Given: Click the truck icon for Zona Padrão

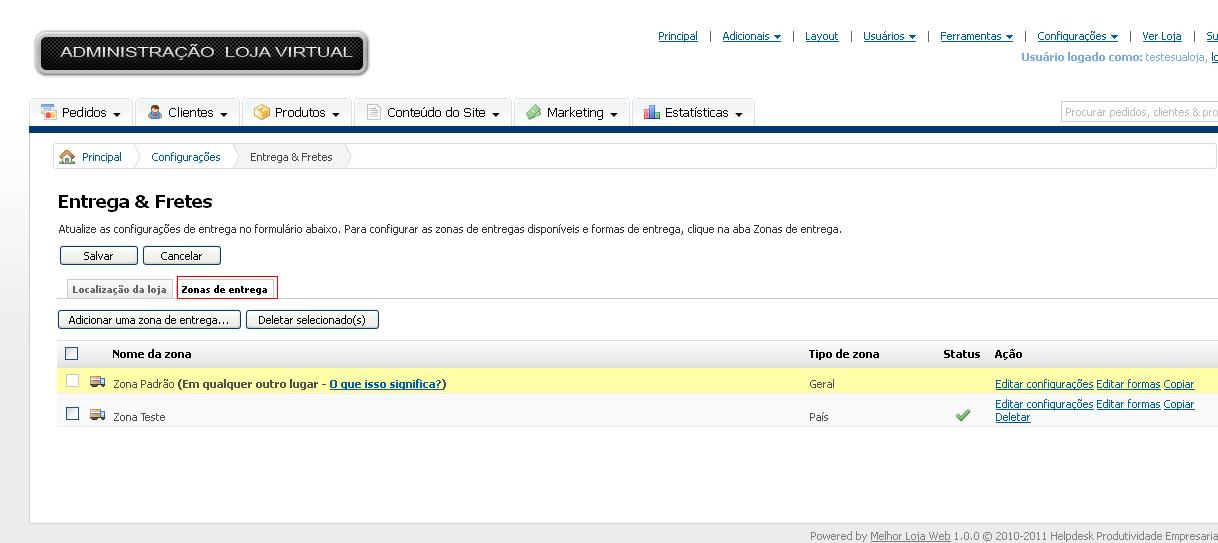Looking at the screenshot, I should coord(97,382).
